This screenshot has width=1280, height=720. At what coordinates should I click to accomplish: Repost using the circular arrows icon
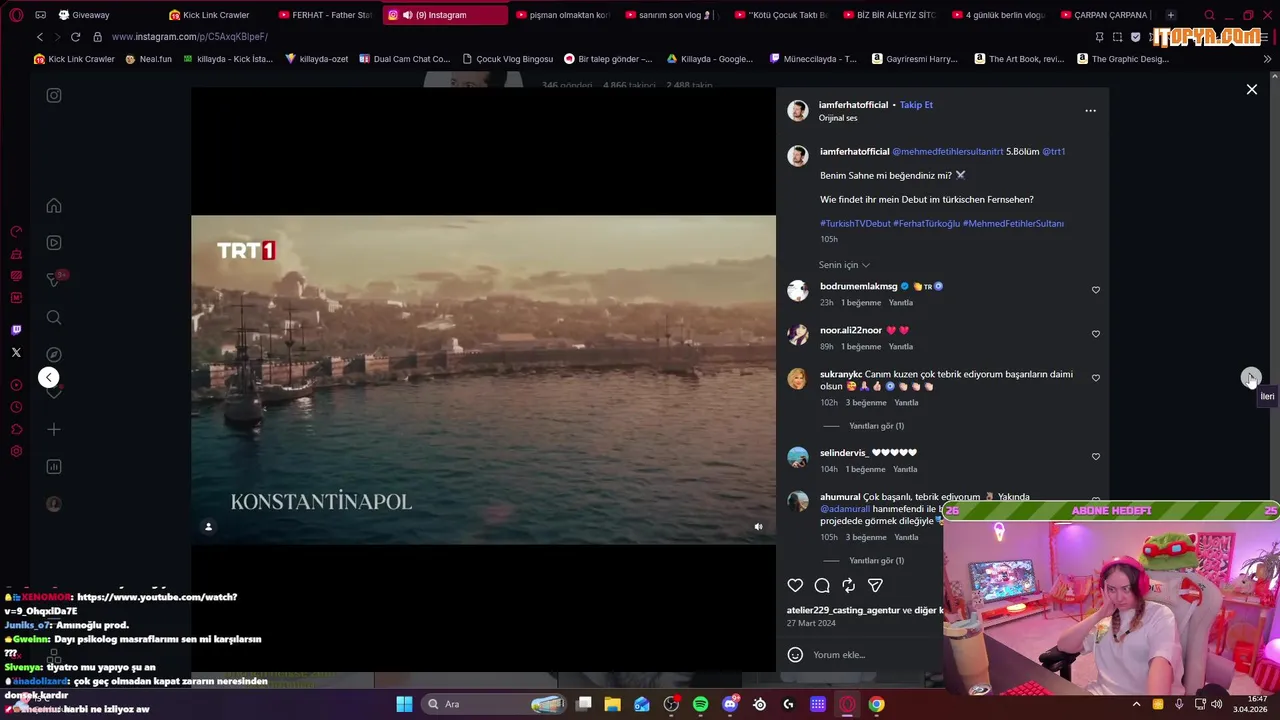pyautogui.click(x=848, y=585)
